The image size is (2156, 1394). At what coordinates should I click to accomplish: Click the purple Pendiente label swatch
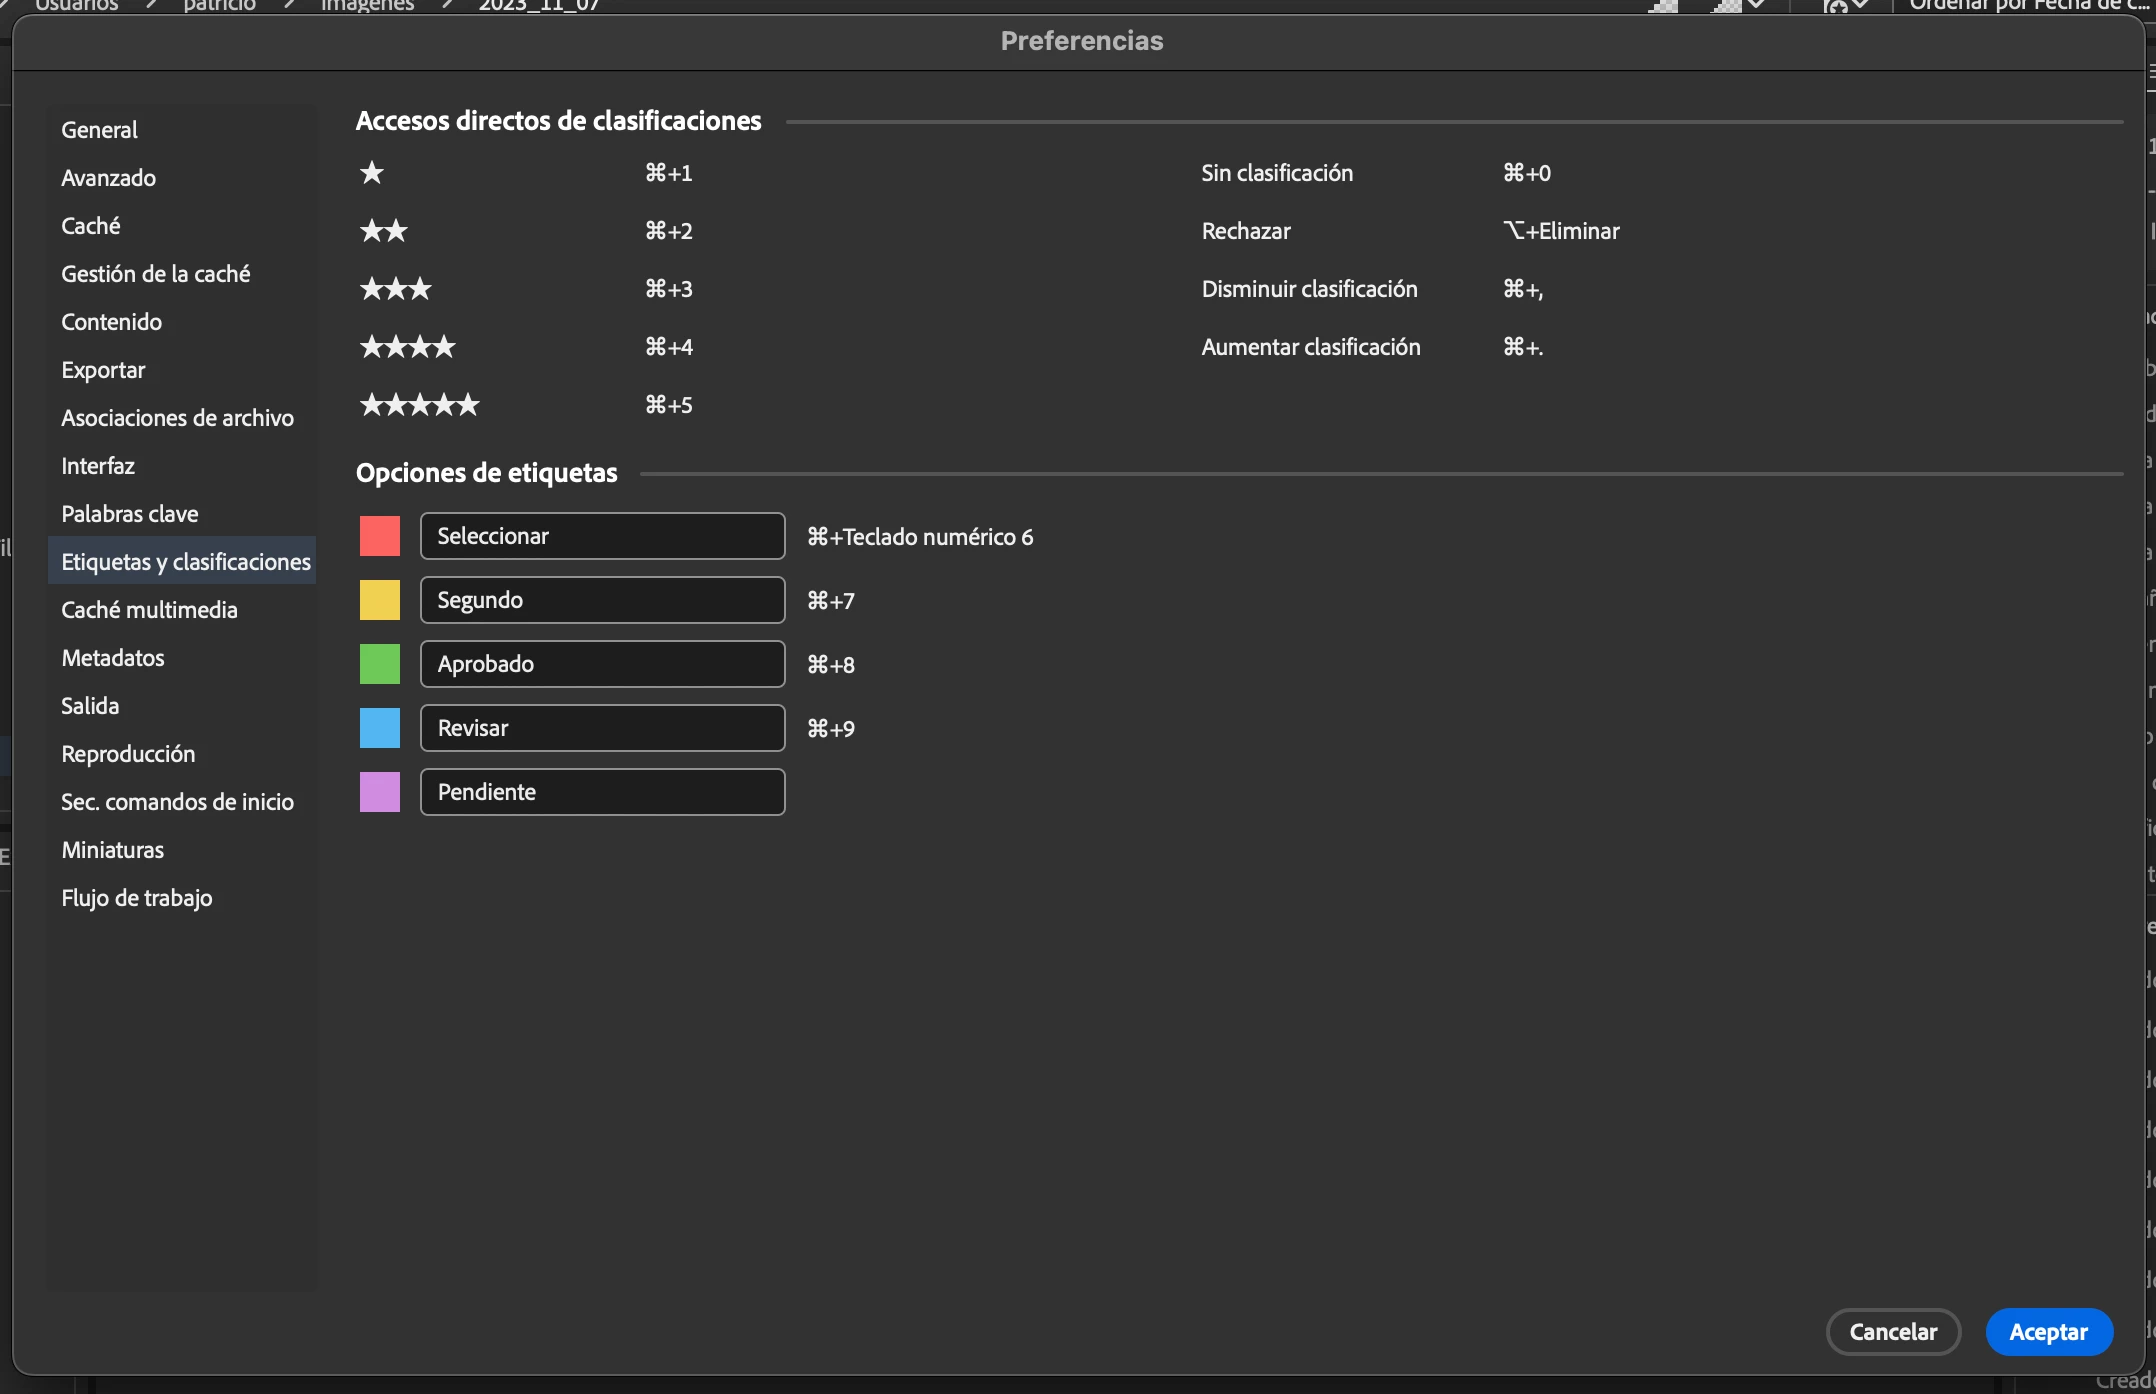pyautogui.click(x=379, y=792)
